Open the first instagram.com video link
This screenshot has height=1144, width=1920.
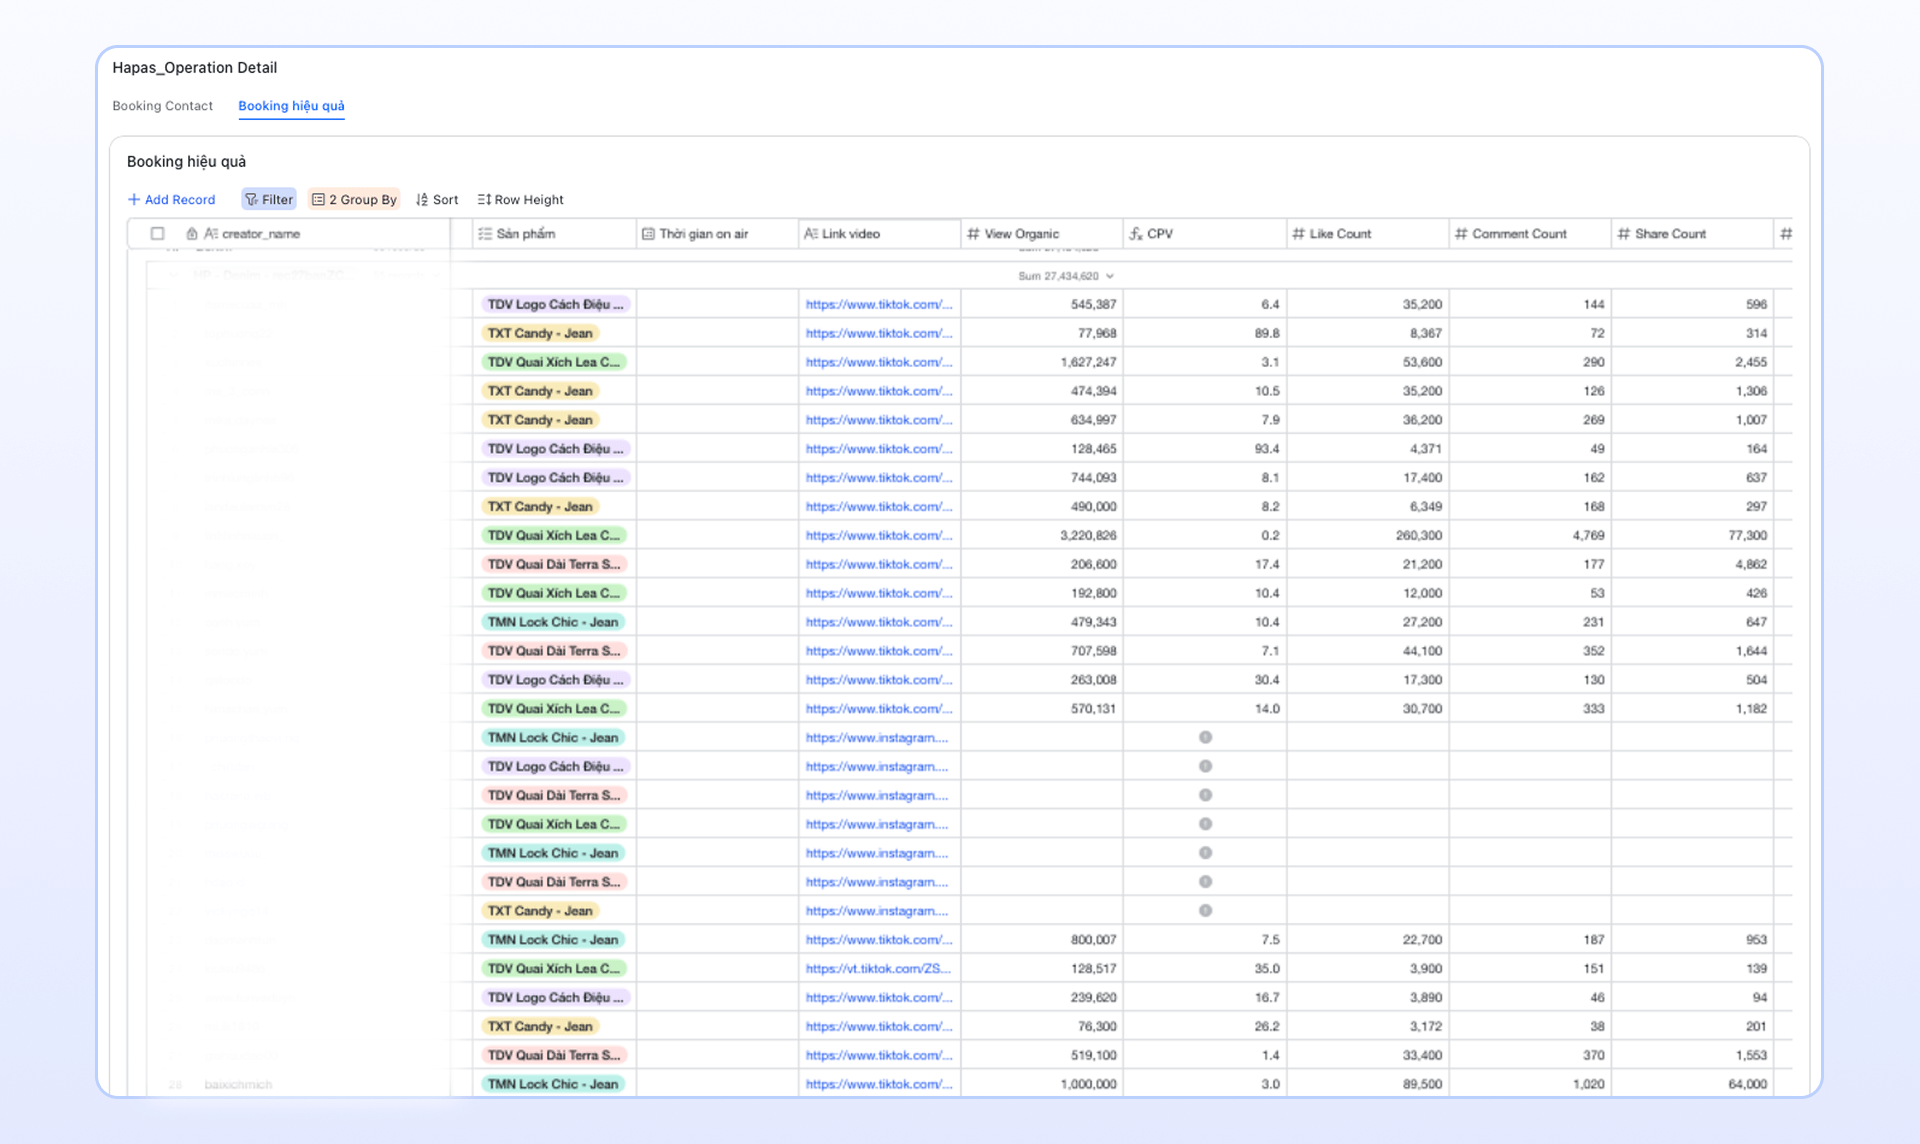[877, 738]
